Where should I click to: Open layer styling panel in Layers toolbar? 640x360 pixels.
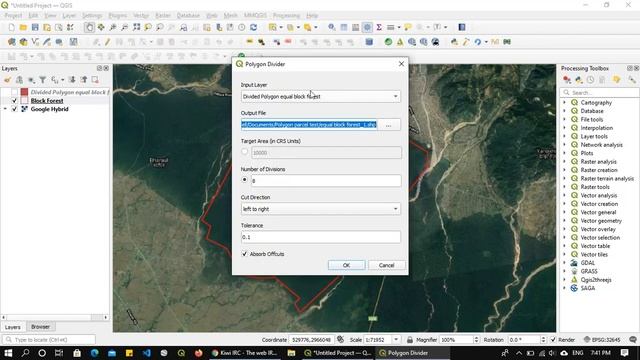7,80
